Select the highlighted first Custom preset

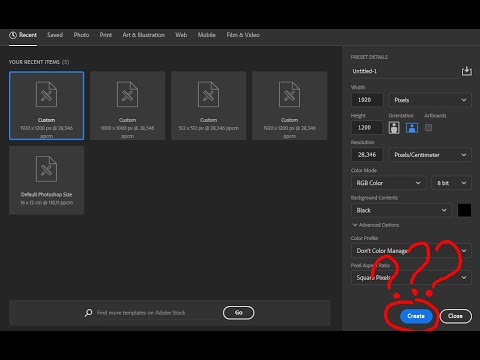[46, 105]
